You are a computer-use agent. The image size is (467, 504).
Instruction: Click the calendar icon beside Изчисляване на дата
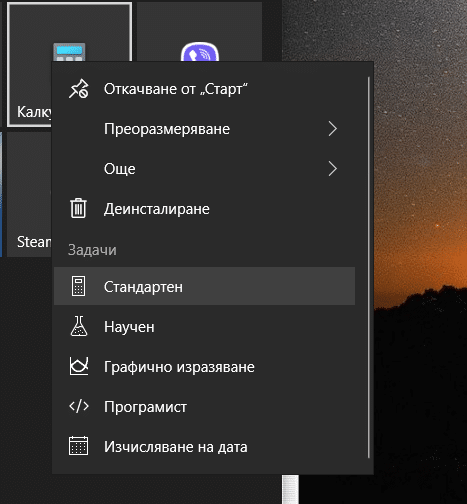(x=79, y=446)
